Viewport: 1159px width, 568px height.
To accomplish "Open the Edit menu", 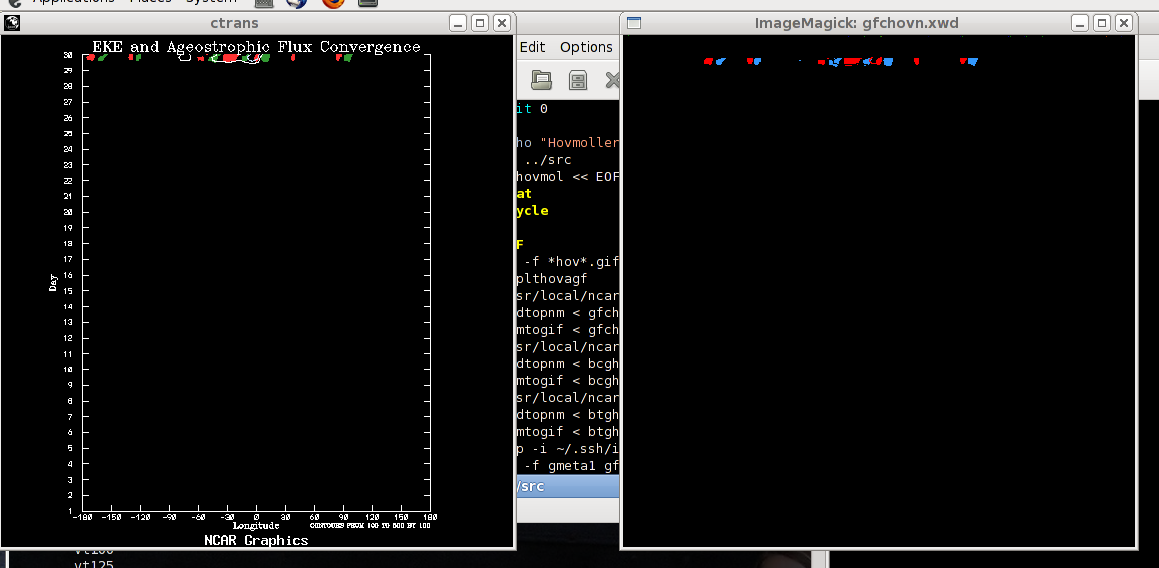I will [532, 47].
